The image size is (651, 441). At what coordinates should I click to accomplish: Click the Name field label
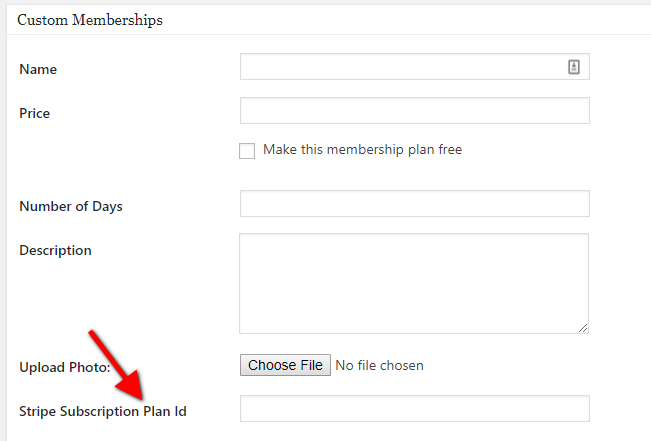point(38,70)
